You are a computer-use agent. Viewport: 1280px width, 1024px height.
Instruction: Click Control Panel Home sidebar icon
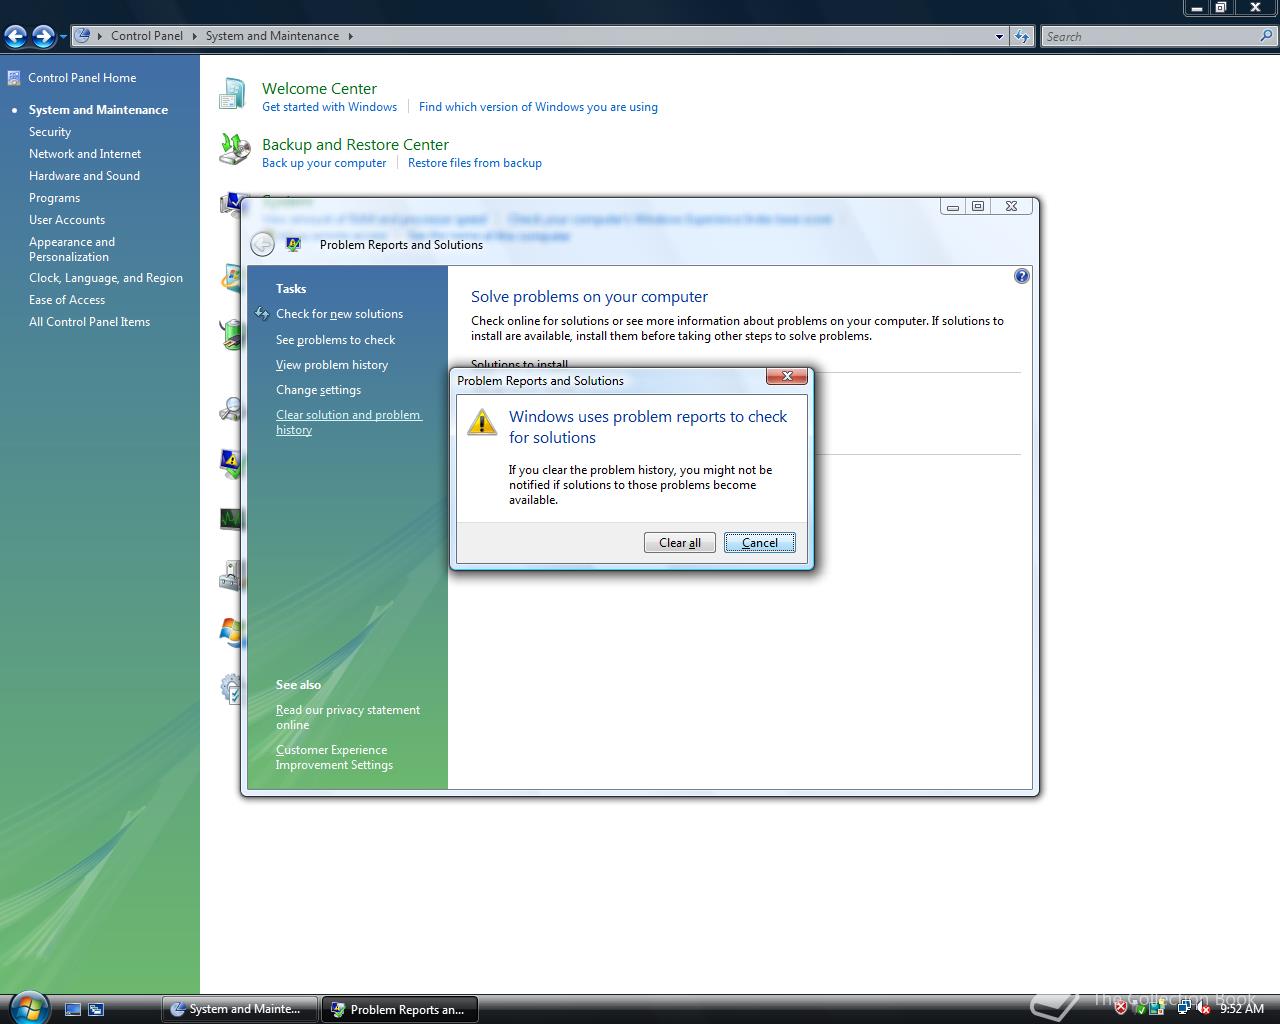(x=14, y=77)
